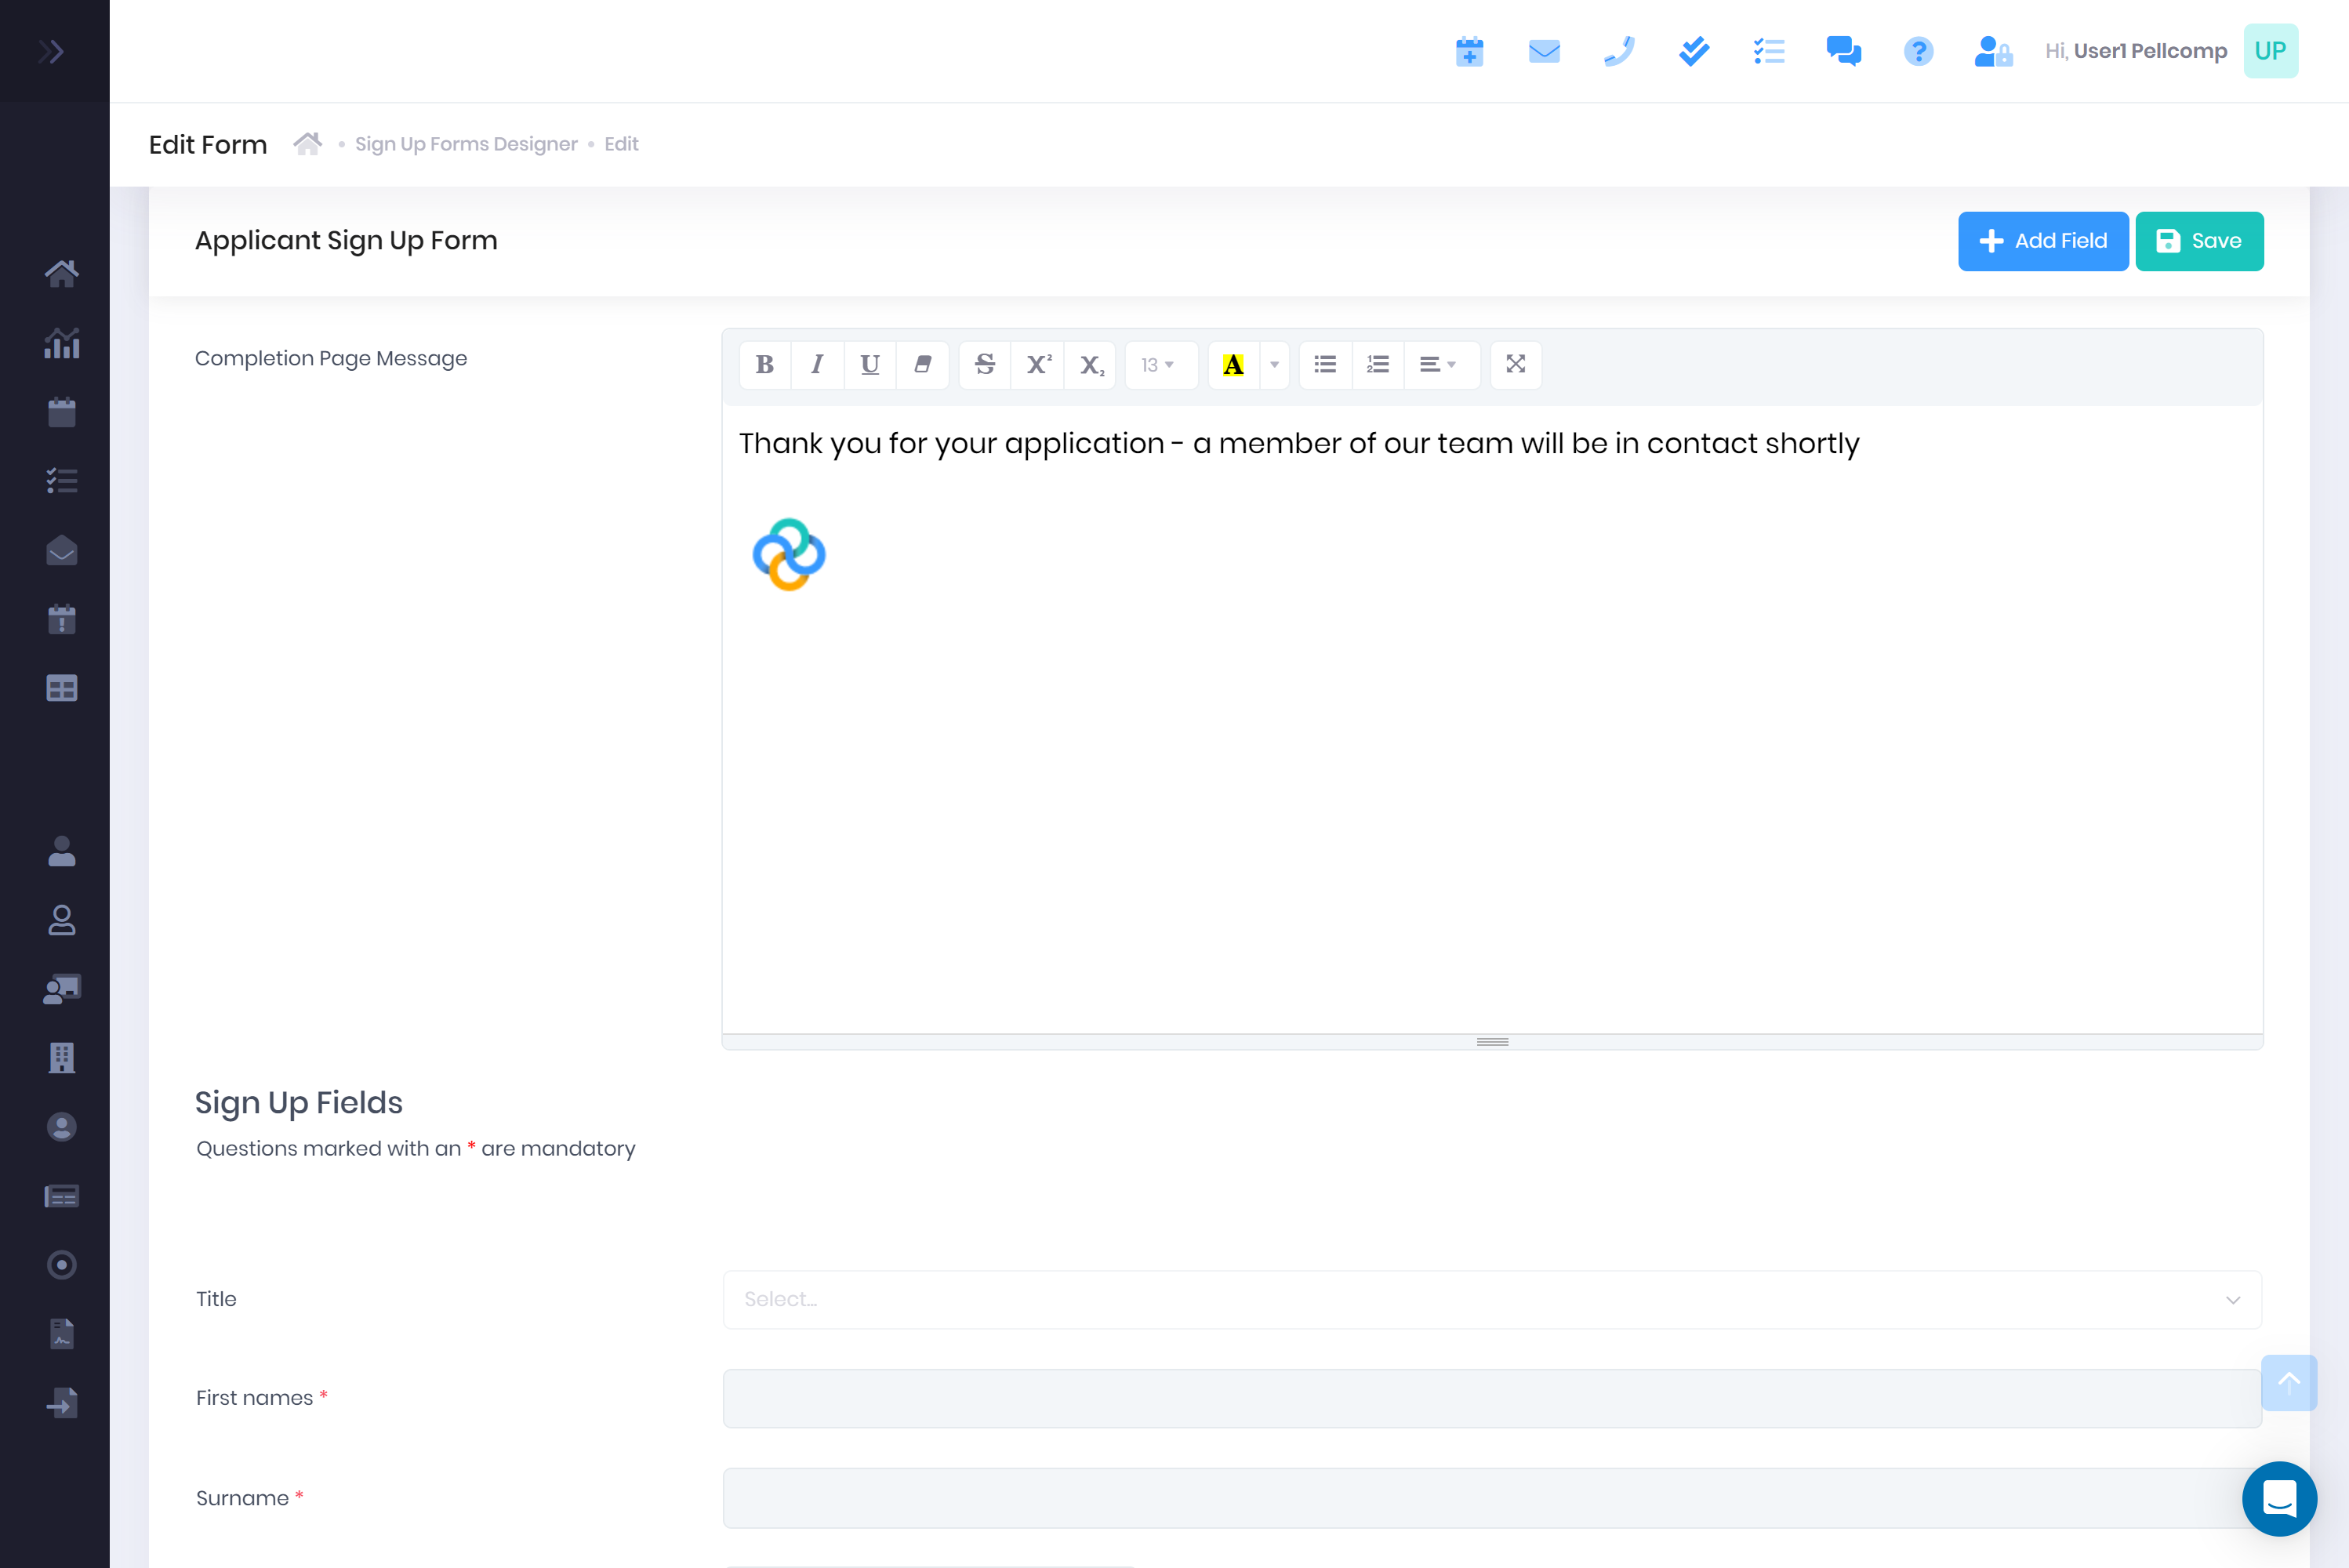2349x1568 pixels.
Task: Click the First names input field
Action: click(1492, 1398)
